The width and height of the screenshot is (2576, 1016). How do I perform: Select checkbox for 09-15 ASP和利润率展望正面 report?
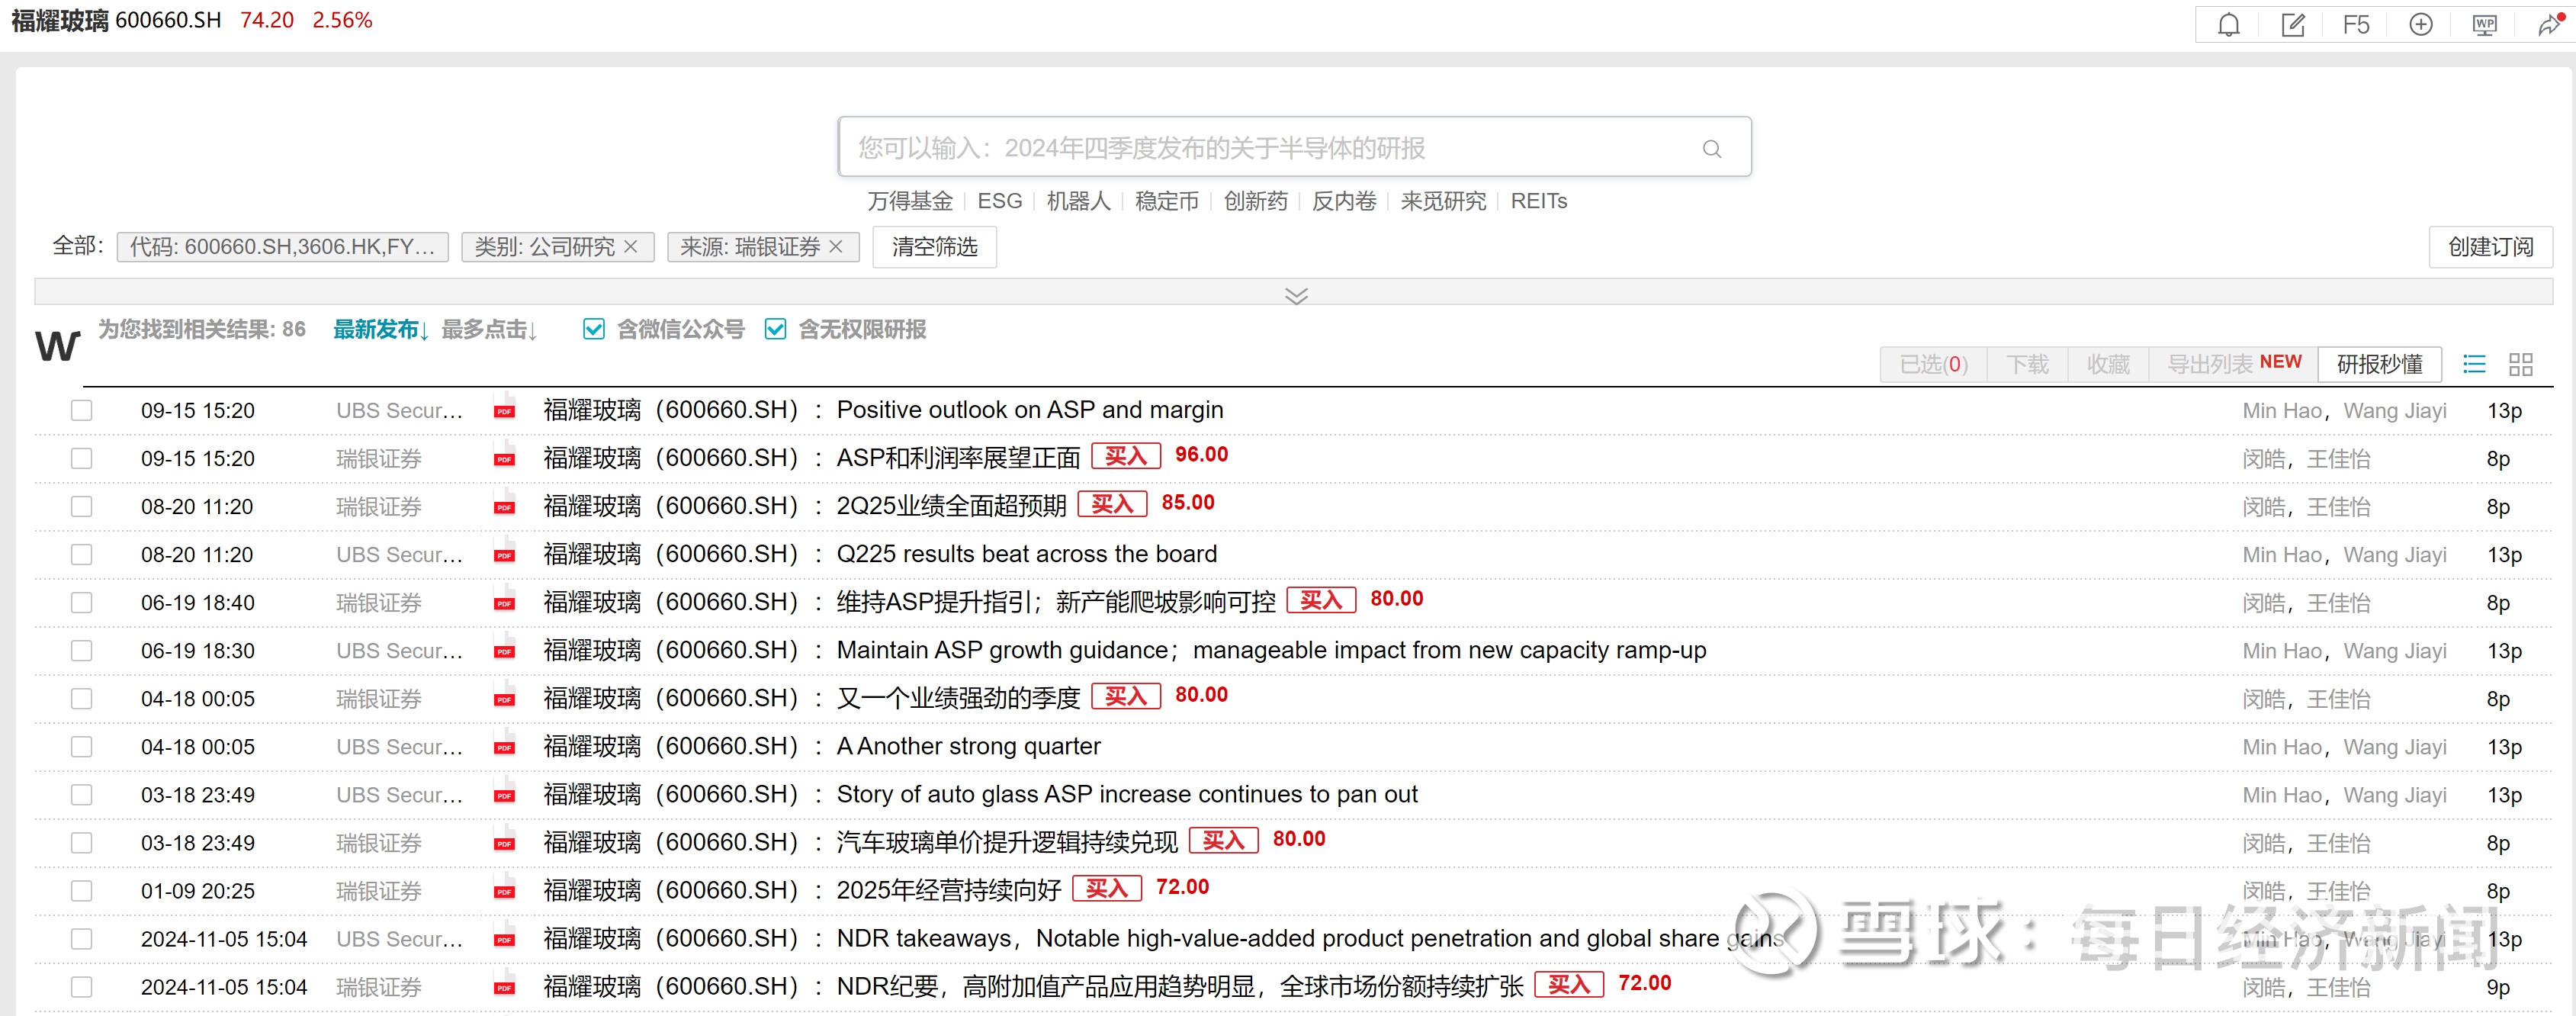pyautogui.click(x=82, y=458)
